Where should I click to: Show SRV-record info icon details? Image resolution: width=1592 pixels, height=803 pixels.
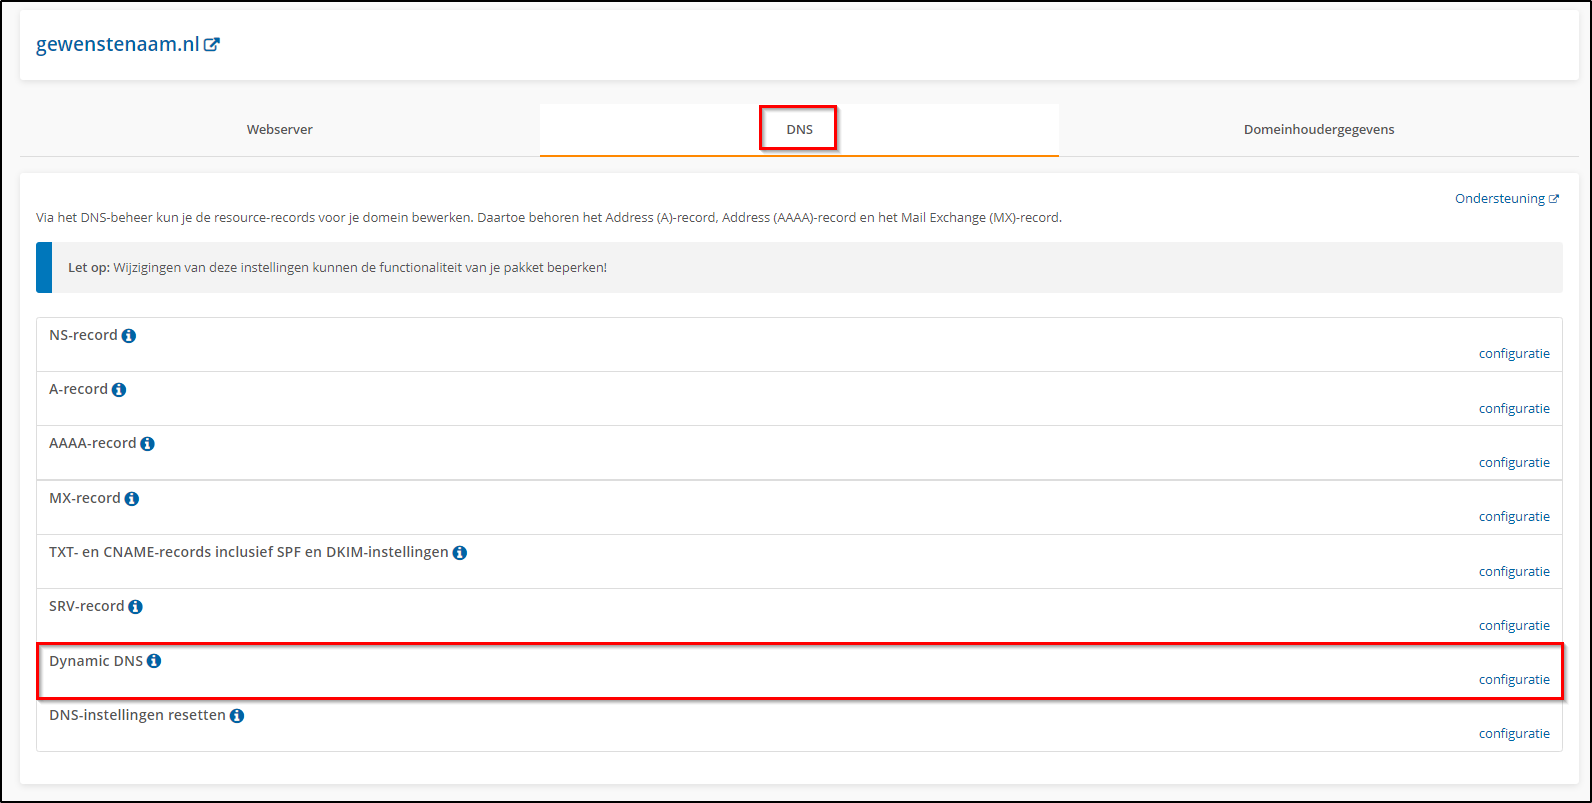coord(135,607)
